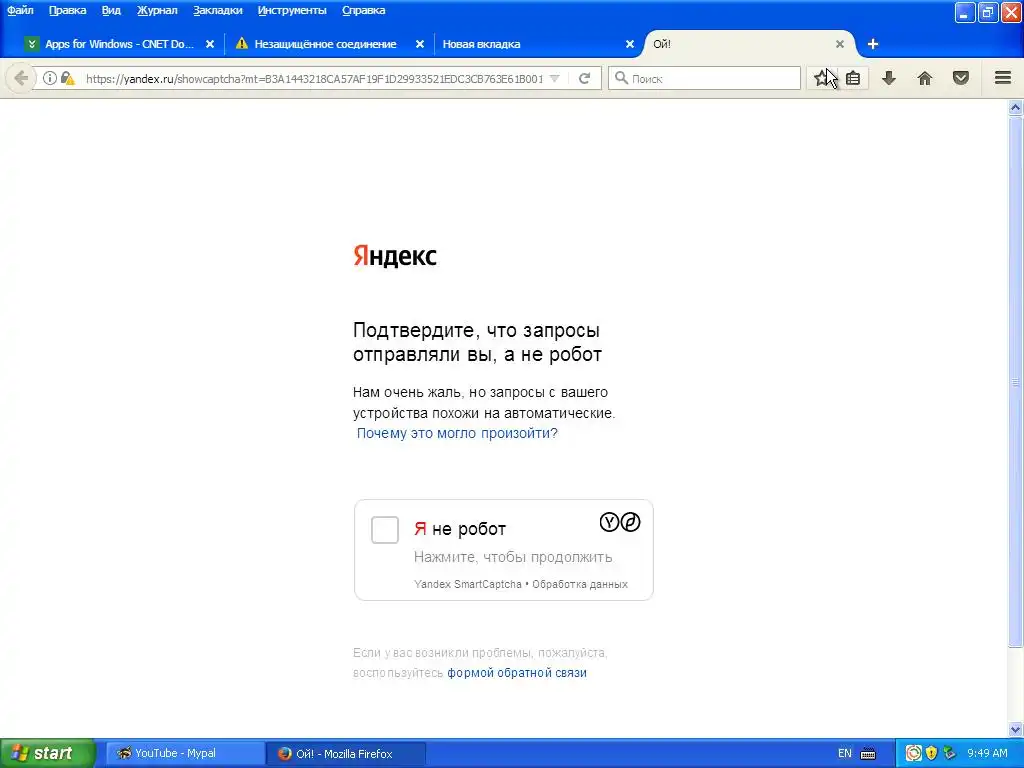Viewport: 1024px width, 768px height.
Task: Bookmark this page with star icon
Action: pyautogui.click(x=822, y=78)
